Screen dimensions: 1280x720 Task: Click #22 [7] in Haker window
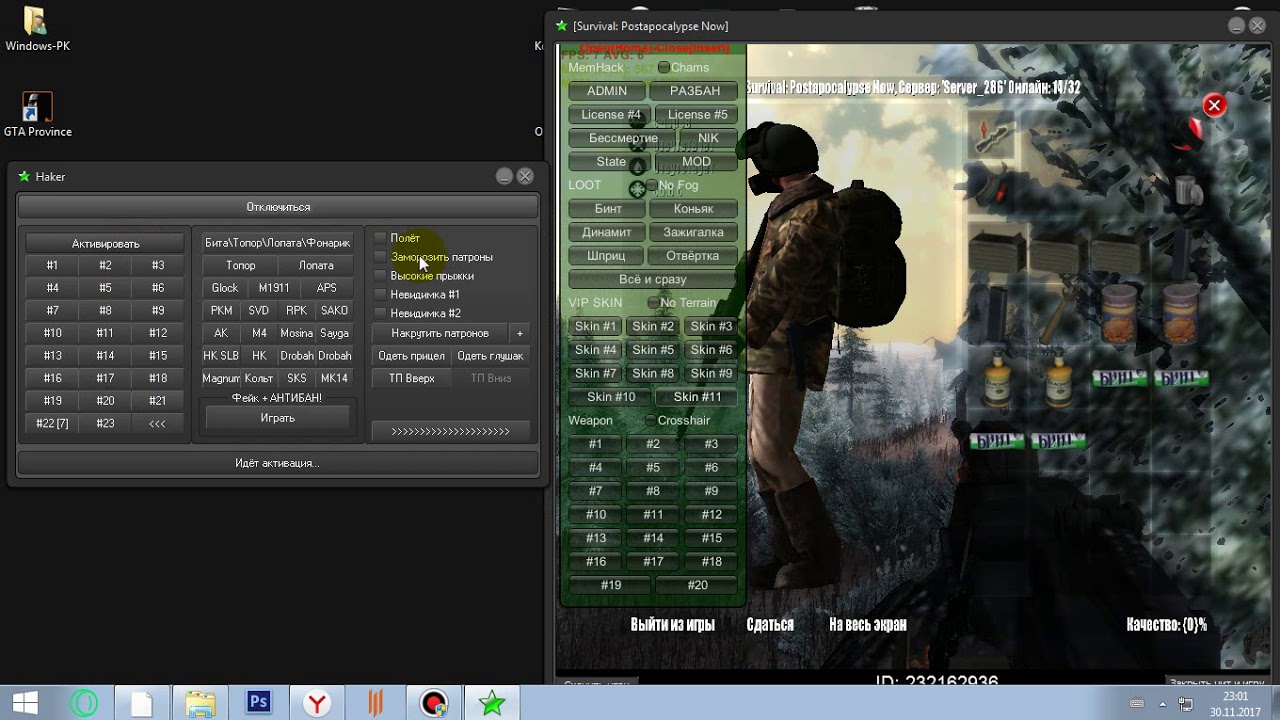pos(52,423)
